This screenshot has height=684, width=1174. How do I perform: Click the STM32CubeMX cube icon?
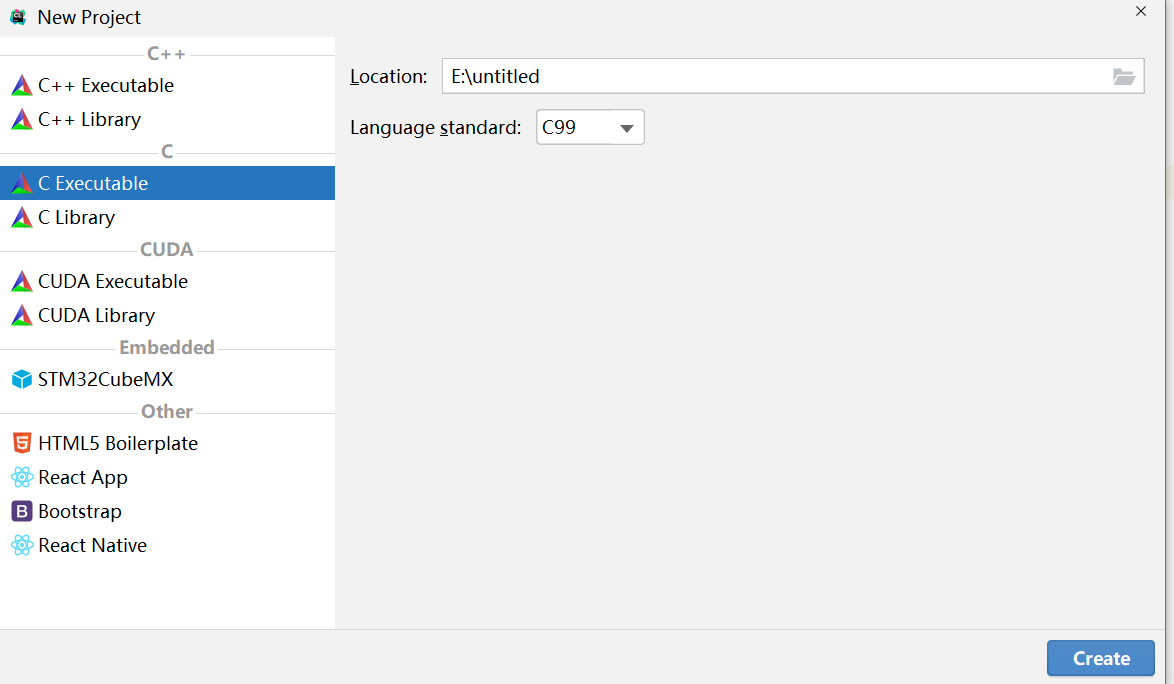click(x=21, y=380)
